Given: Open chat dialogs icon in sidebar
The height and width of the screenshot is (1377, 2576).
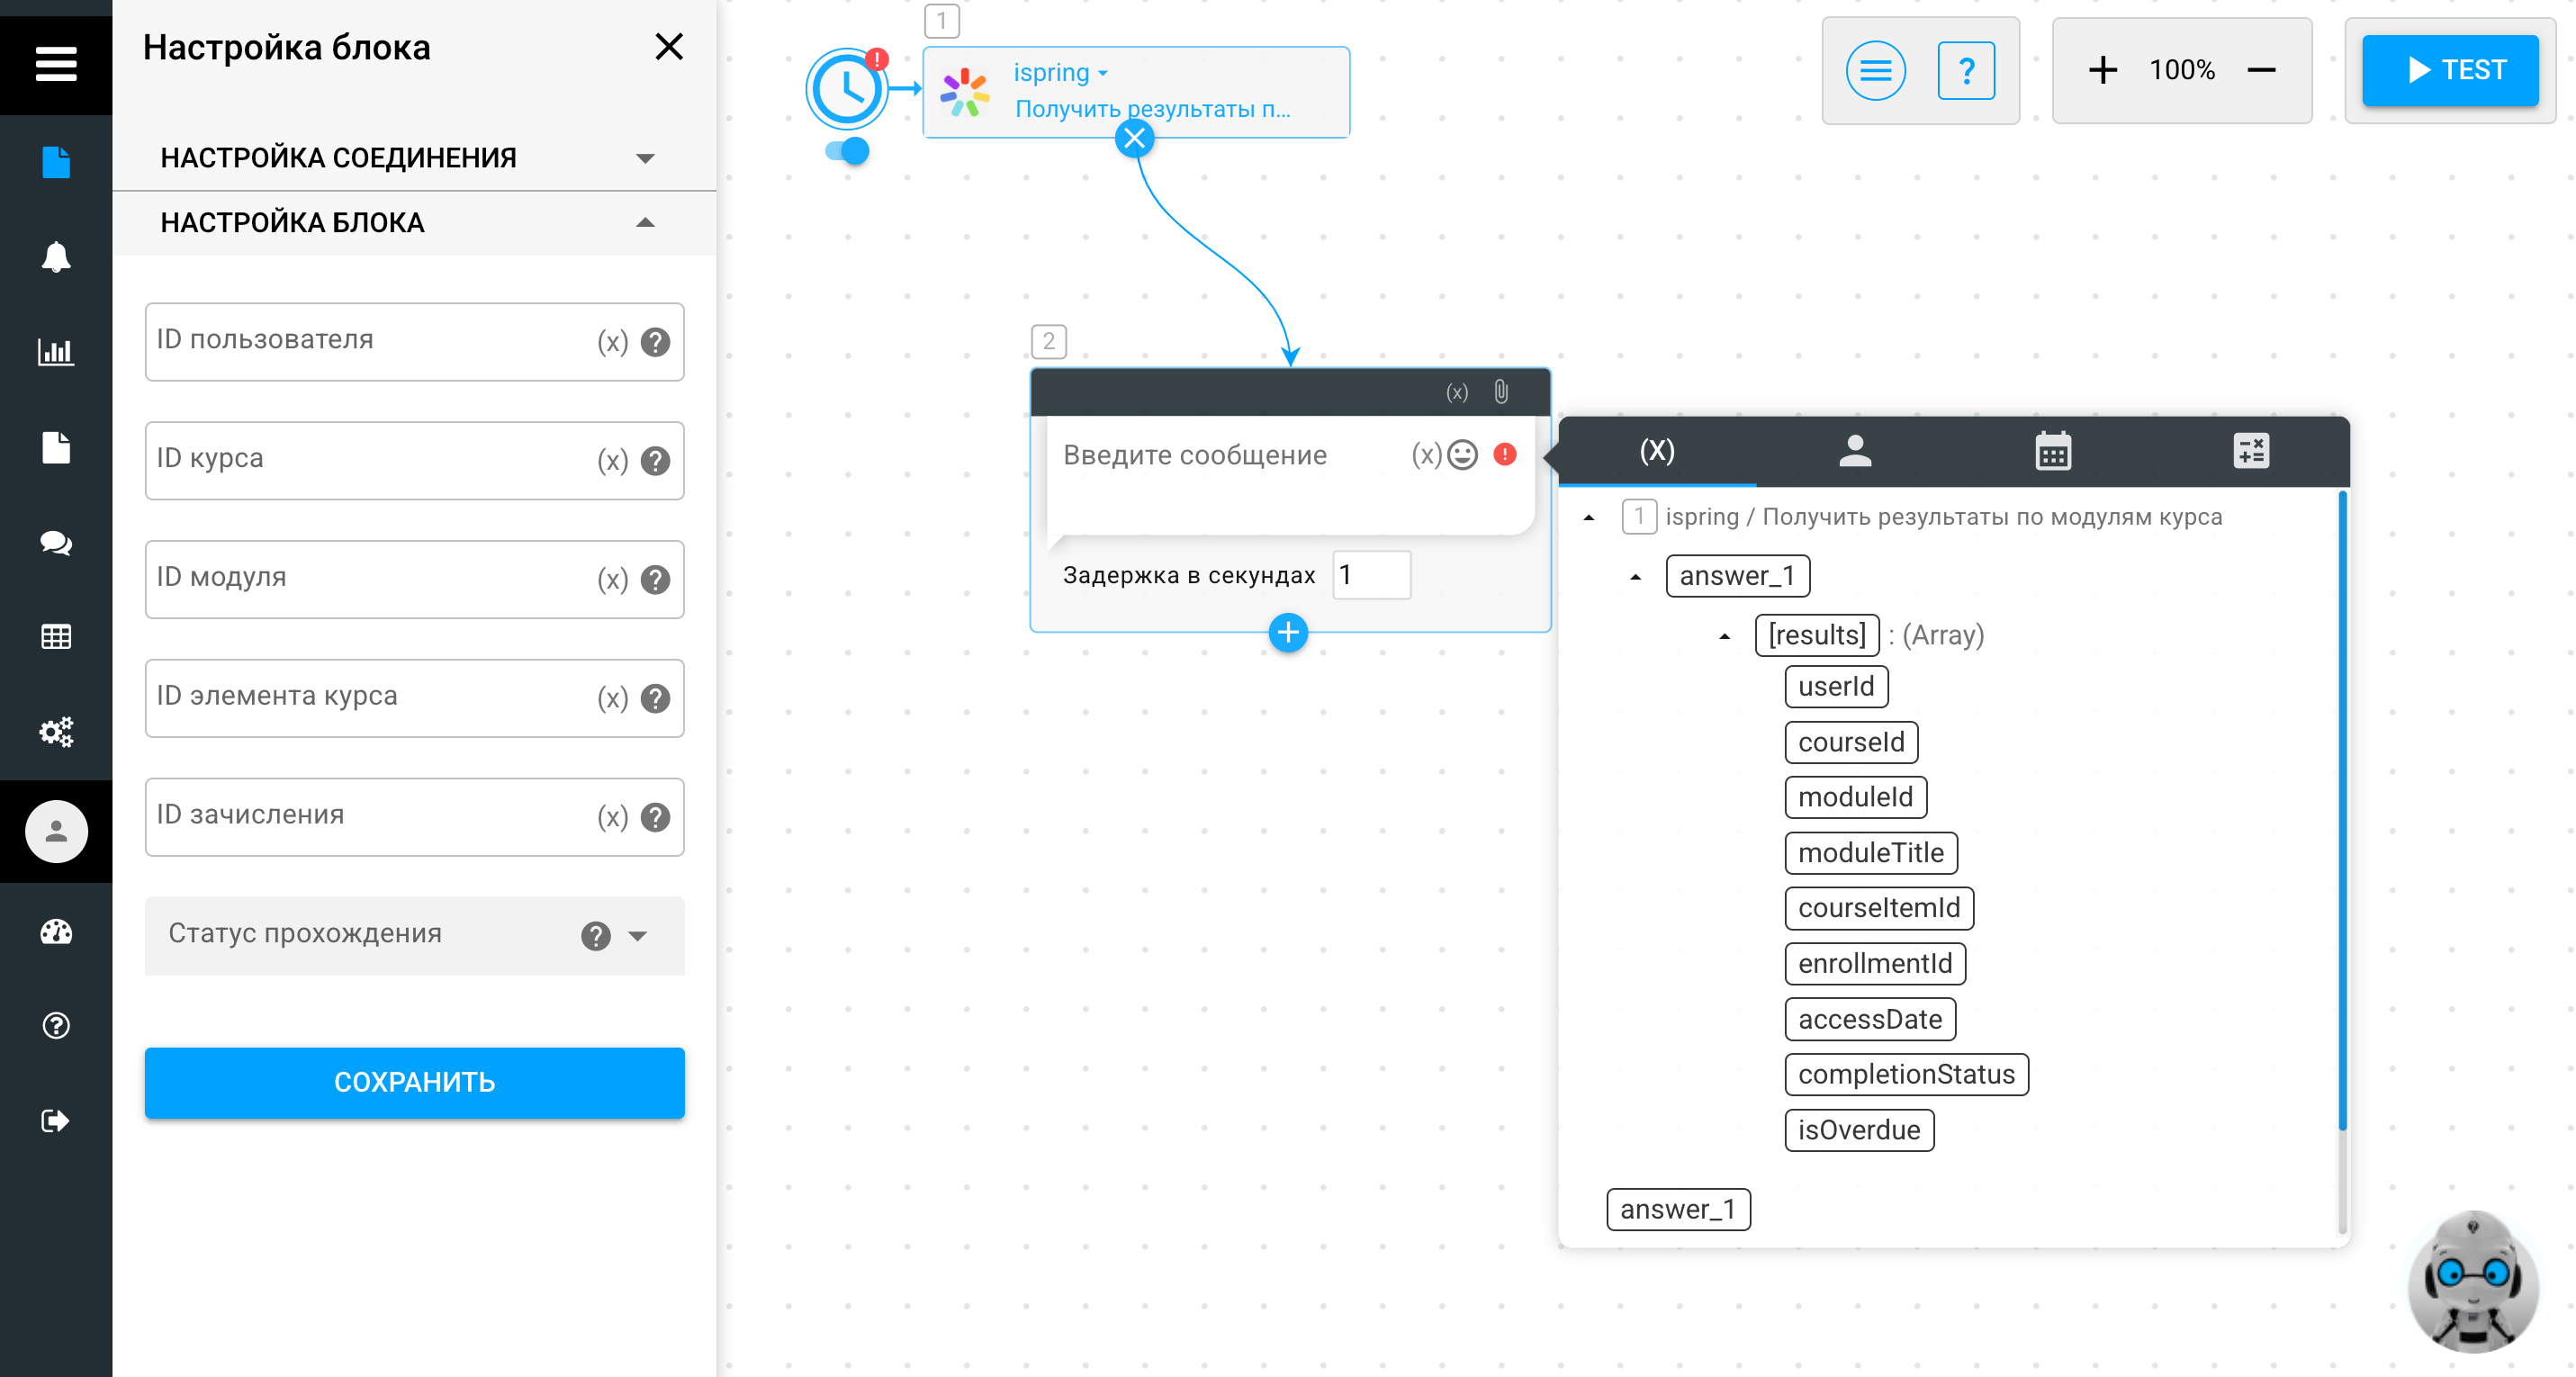Looking at the screenshot, I should tap(56, 543).
